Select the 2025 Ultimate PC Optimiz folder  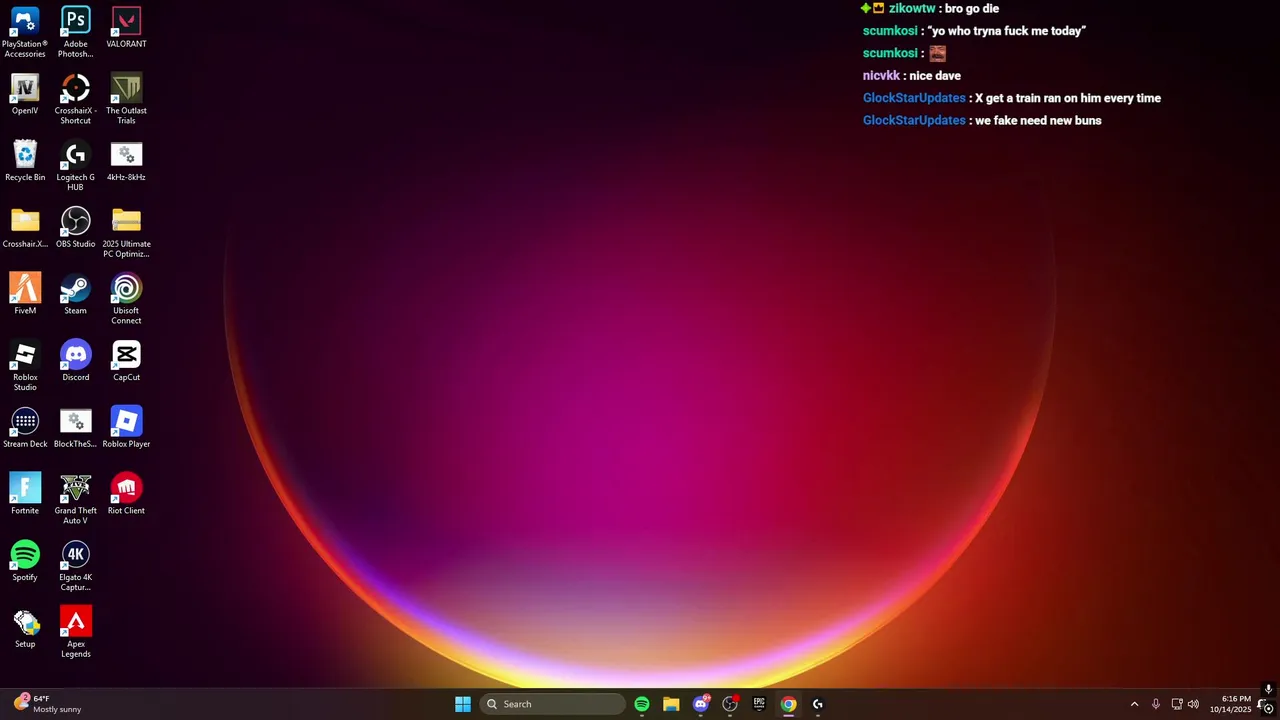[126, 233]
